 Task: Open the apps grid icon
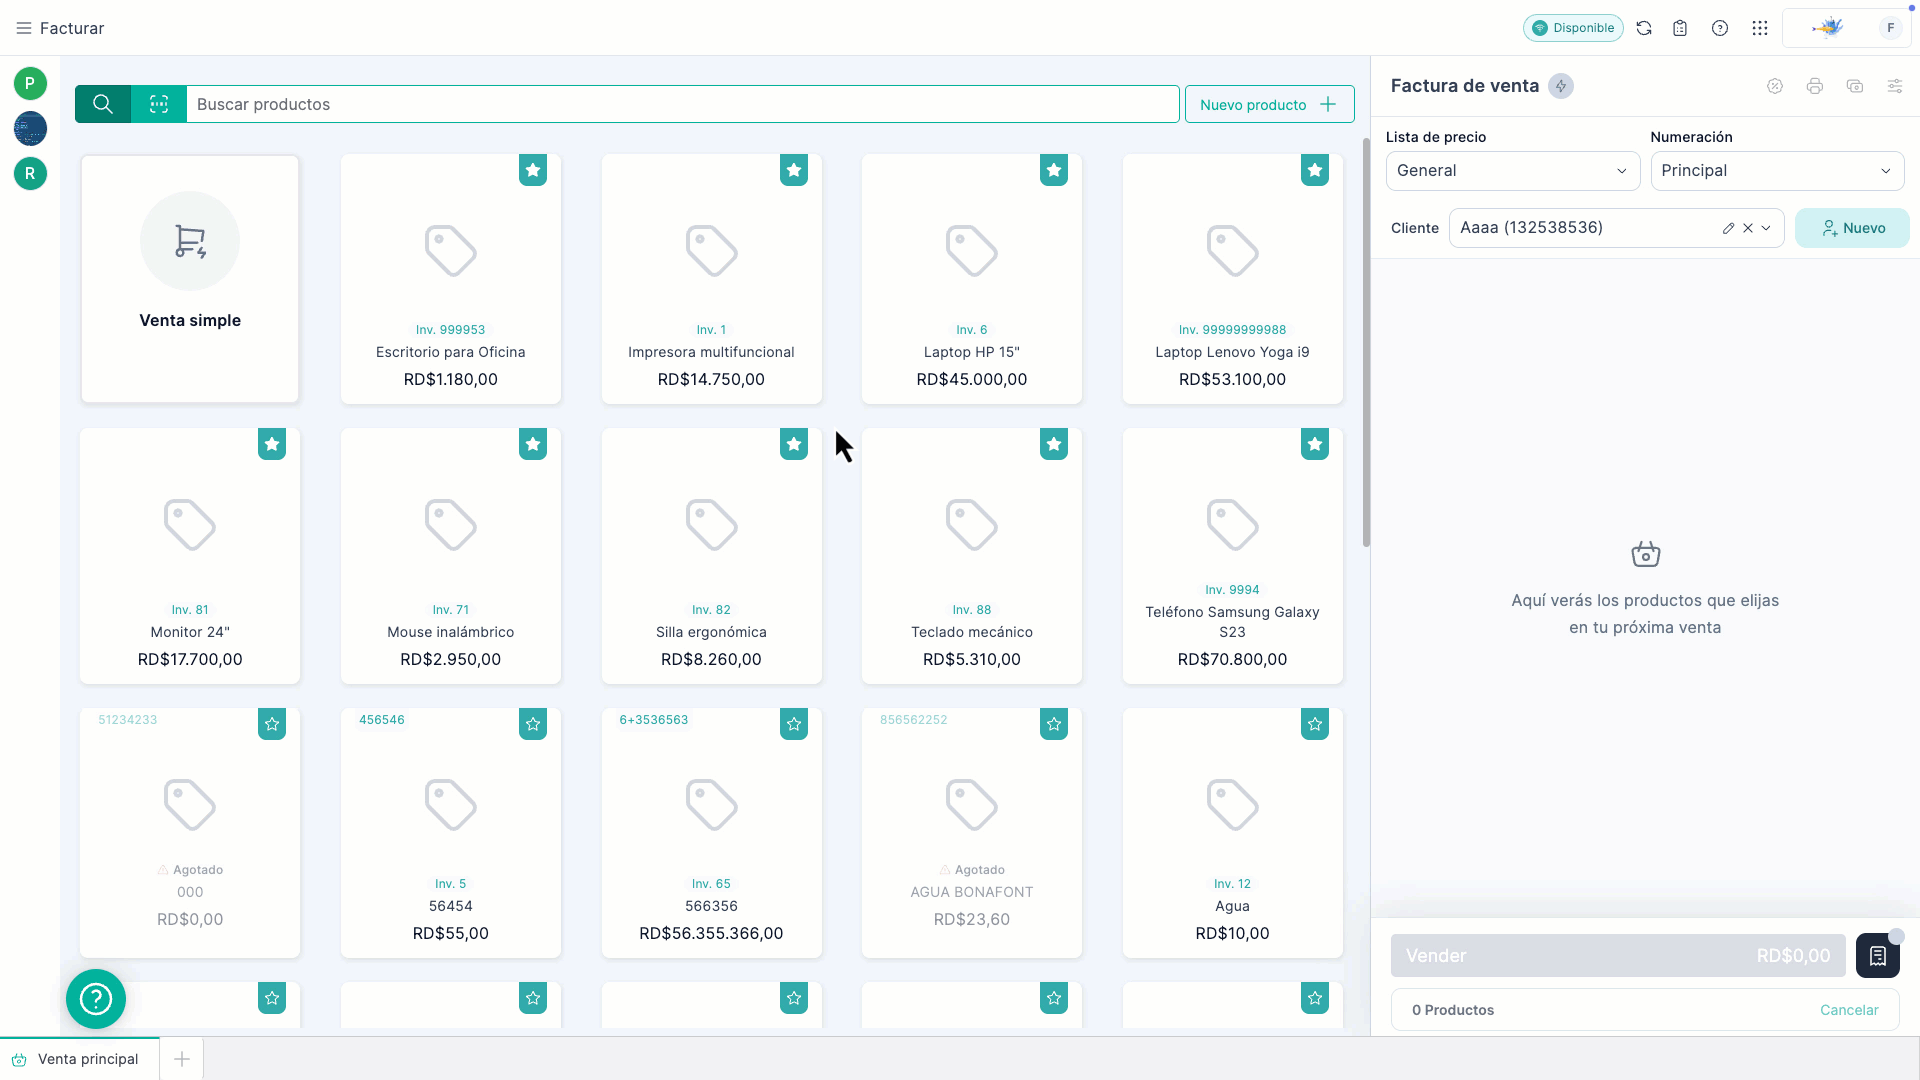pos(1760,28)
